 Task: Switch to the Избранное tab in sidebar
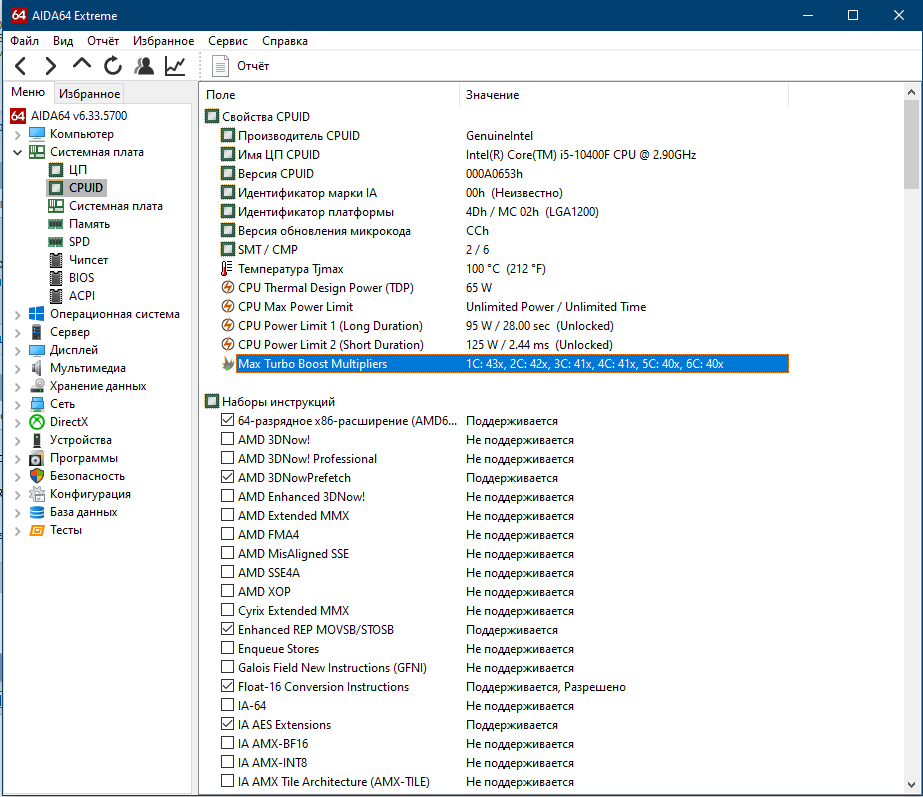pos(89,94)
